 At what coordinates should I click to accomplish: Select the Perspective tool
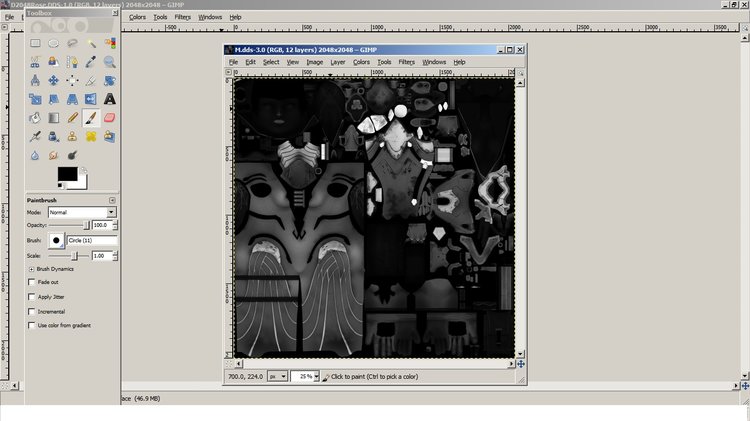(x=72, y=99)
